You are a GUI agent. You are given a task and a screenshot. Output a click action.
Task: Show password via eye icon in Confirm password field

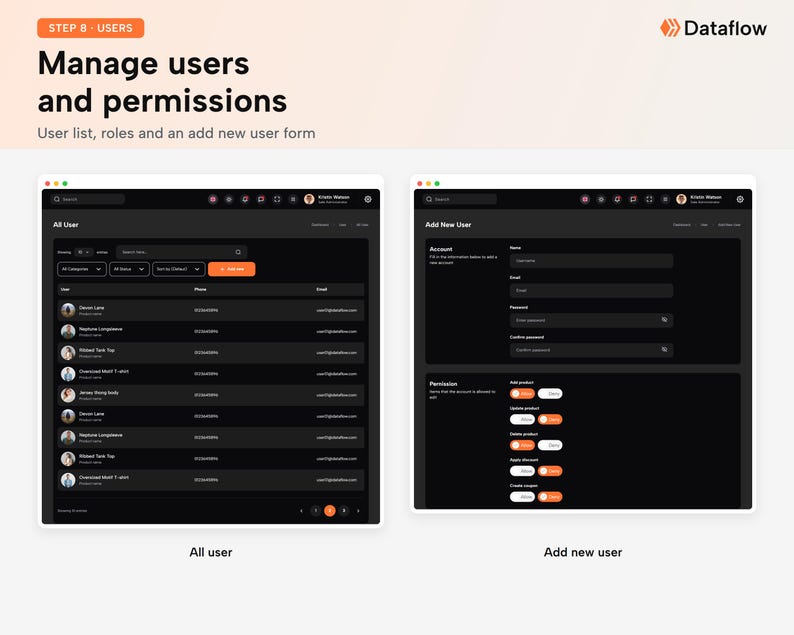tap(664, 349)
